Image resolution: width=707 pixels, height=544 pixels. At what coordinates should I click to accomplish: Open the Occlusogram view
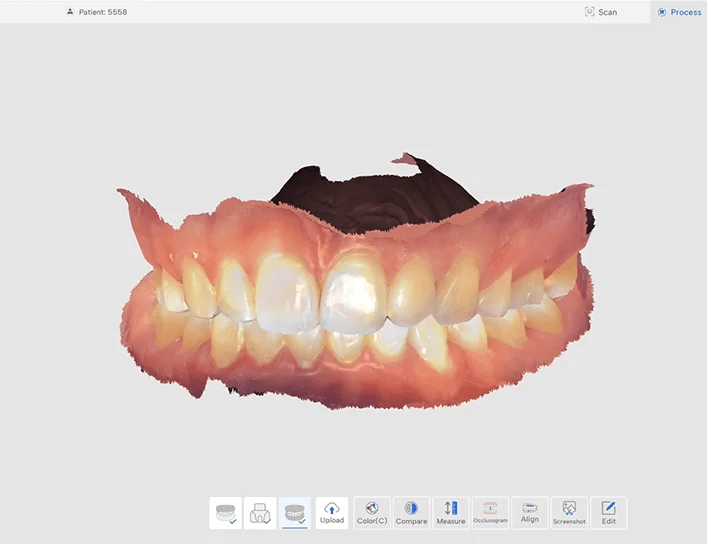(490, 513)
